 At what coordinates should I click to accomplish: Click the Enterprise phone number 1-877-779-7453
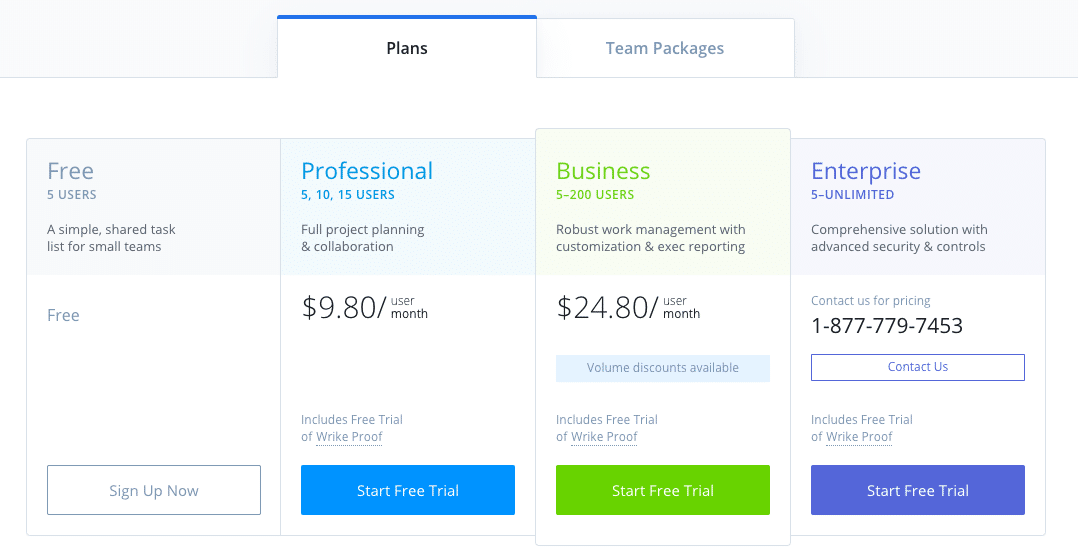[x=887, y=325]
